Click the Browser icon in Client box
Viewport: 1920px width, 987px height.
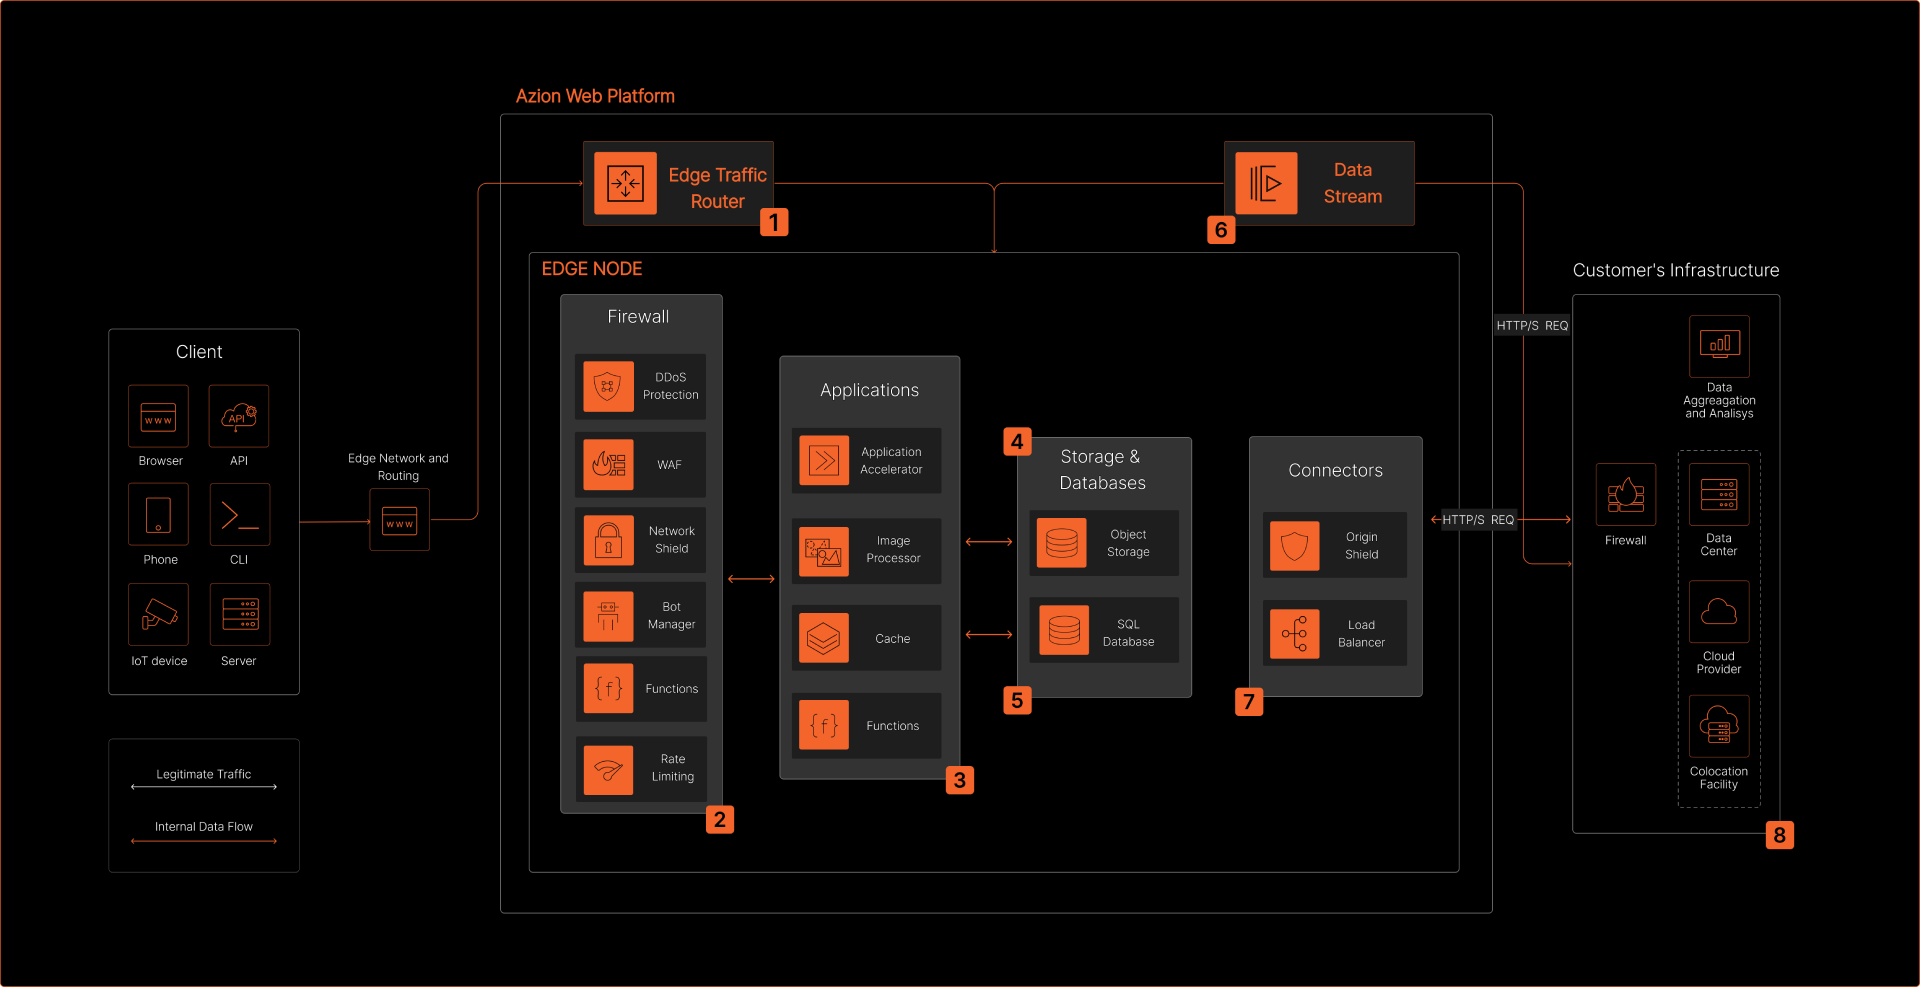coord(158,416)
